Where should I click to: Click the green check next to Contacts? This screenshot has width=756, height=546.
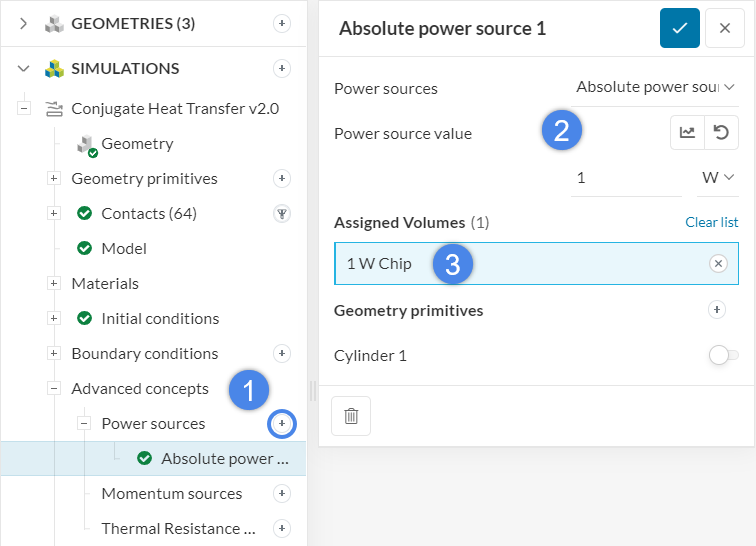[84, 213]
